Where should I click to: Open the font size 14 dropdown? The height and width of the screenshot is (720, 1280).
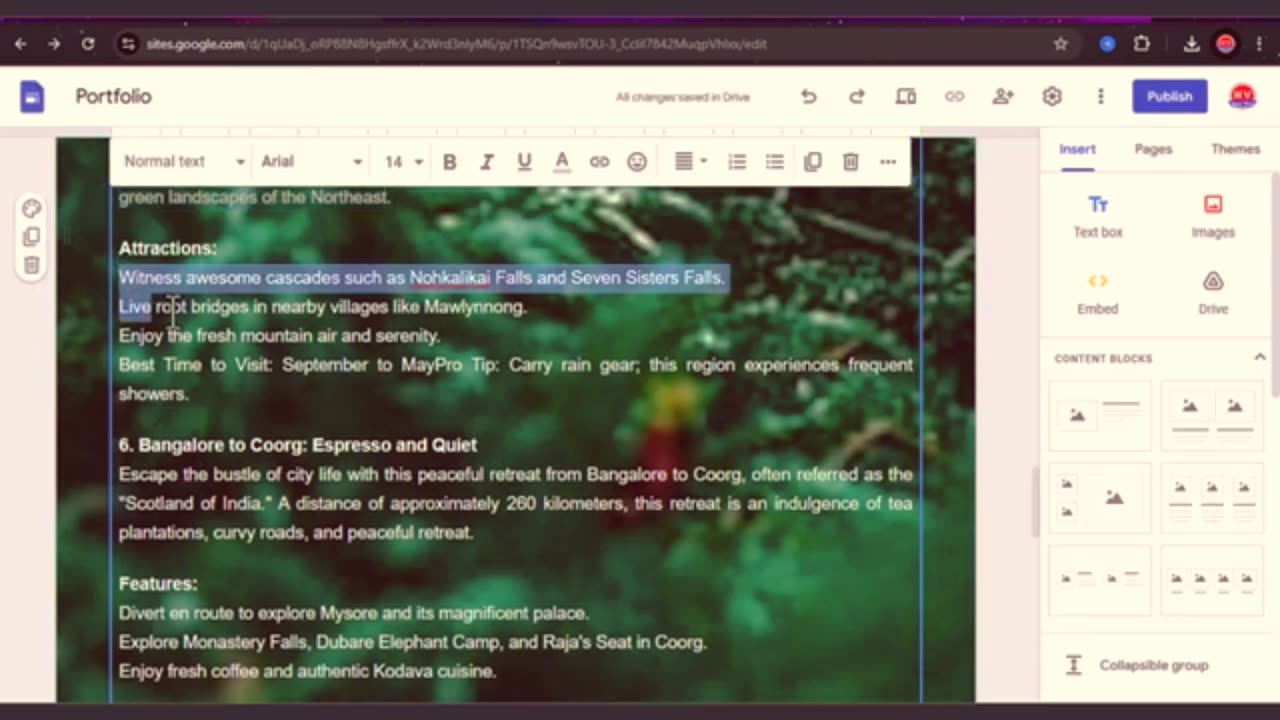pyautogui.click(x=404, y=162)
